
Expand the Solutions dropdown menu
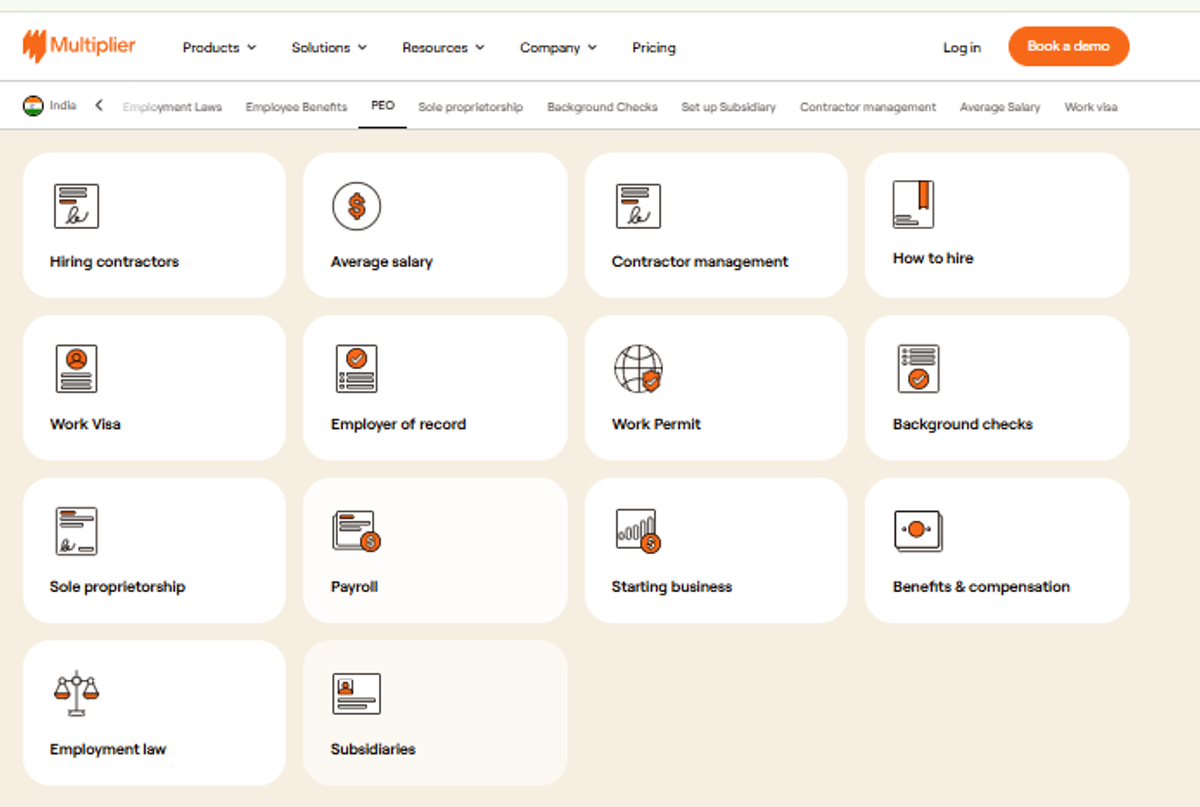tap(329, 47)
